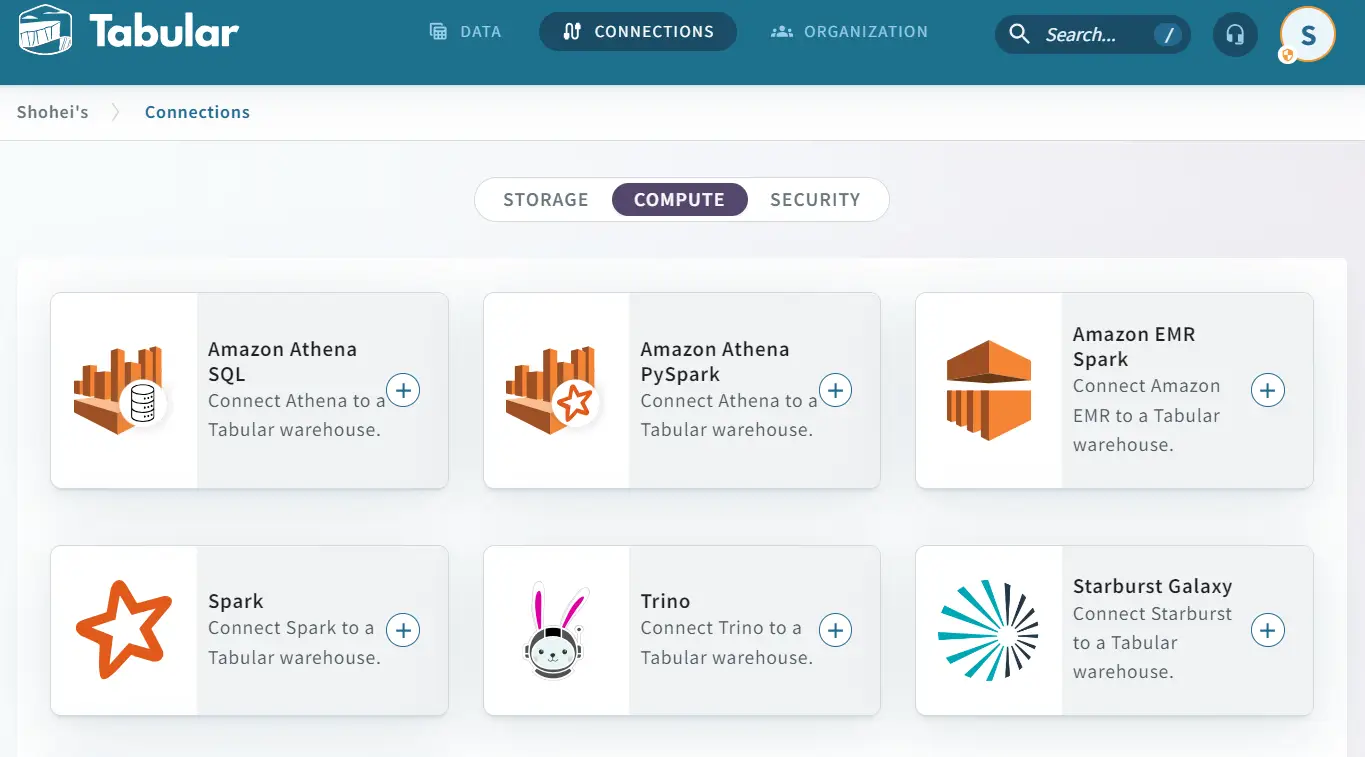Click the Starburst Galaxy title
1365x757 pixels.
(x=1152, y=586)
